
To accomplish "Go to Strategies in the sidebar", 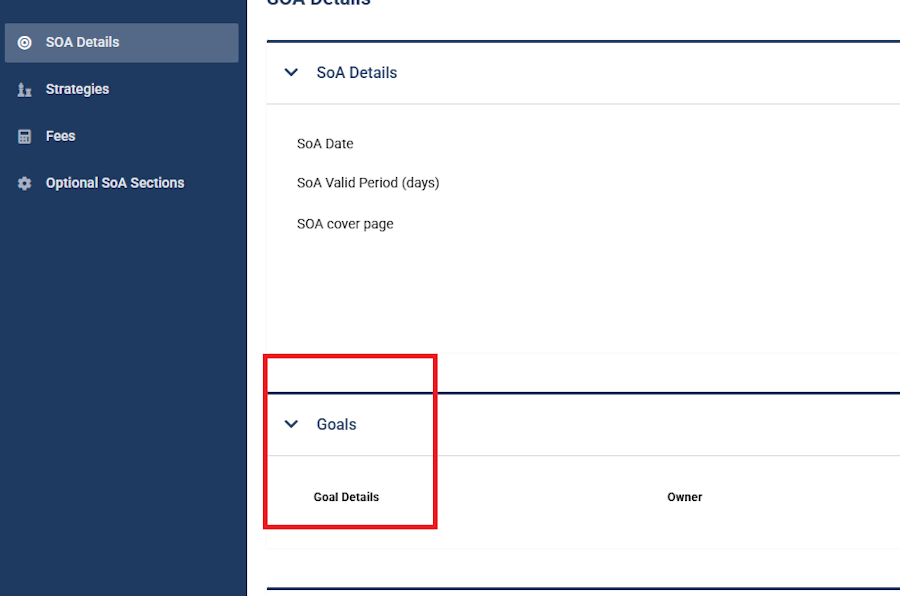I will [77, 89].
